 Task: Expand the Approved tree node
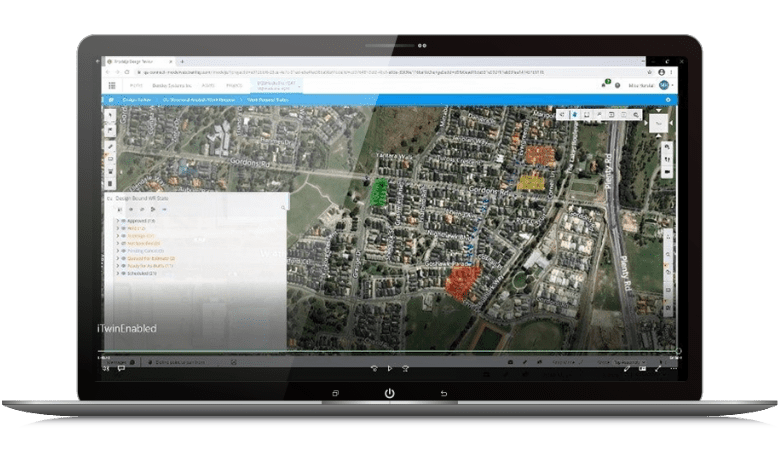[x=117, y=220]
